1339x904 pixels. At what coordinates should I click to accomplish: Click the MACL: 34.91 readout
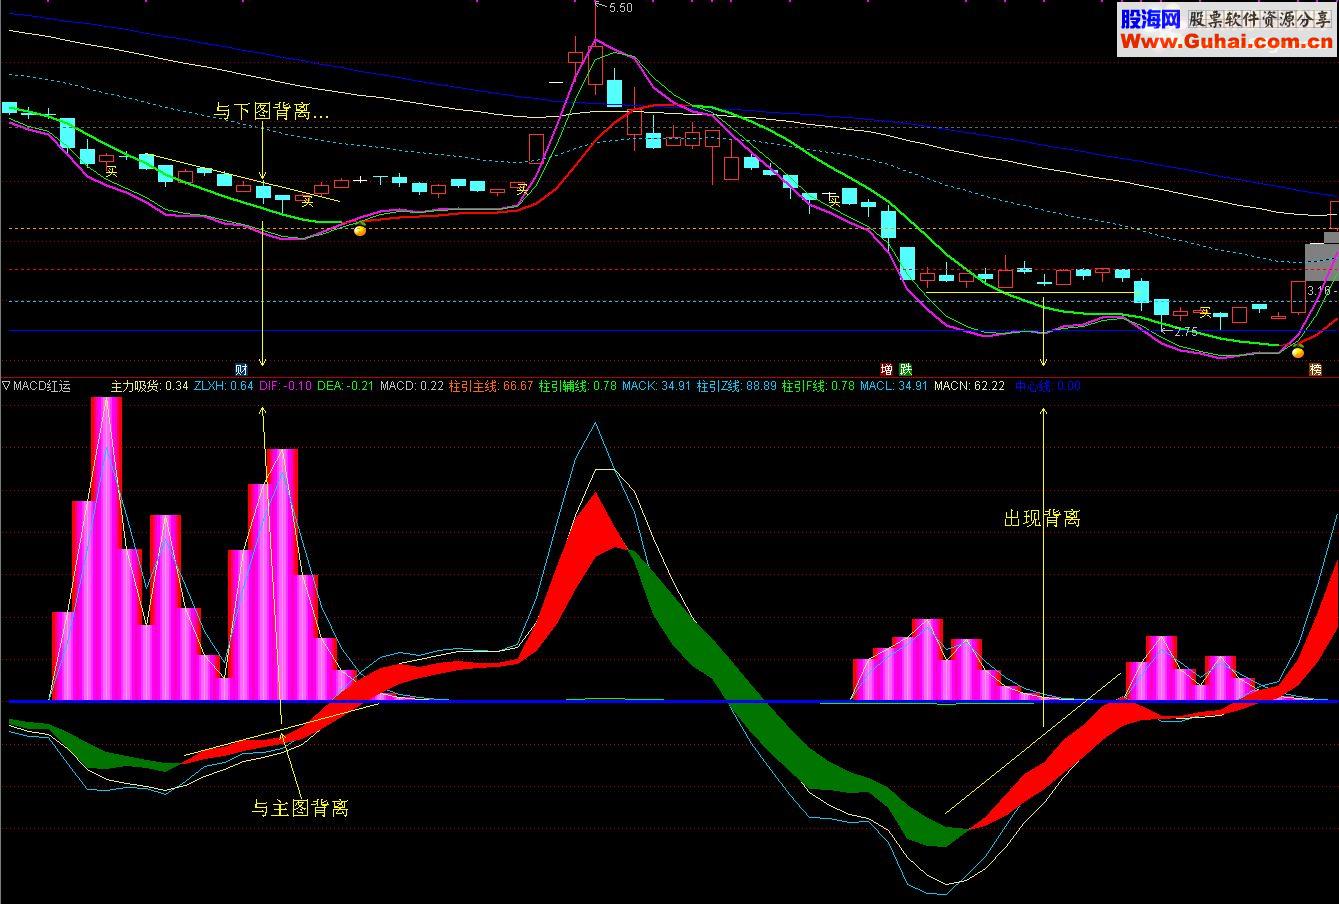tap(894, 386)
